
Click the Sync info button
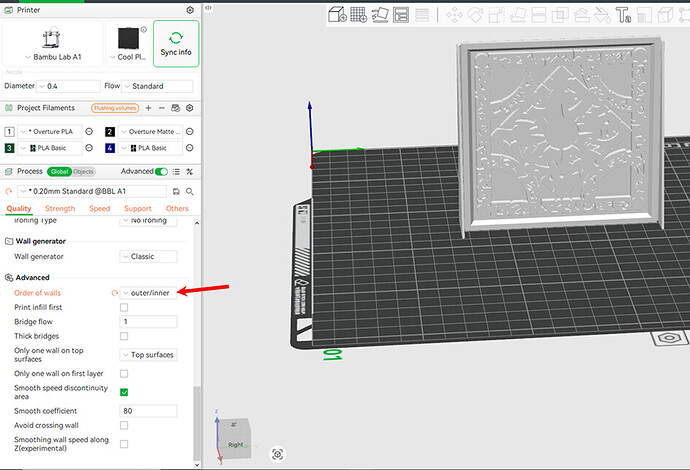176,44
